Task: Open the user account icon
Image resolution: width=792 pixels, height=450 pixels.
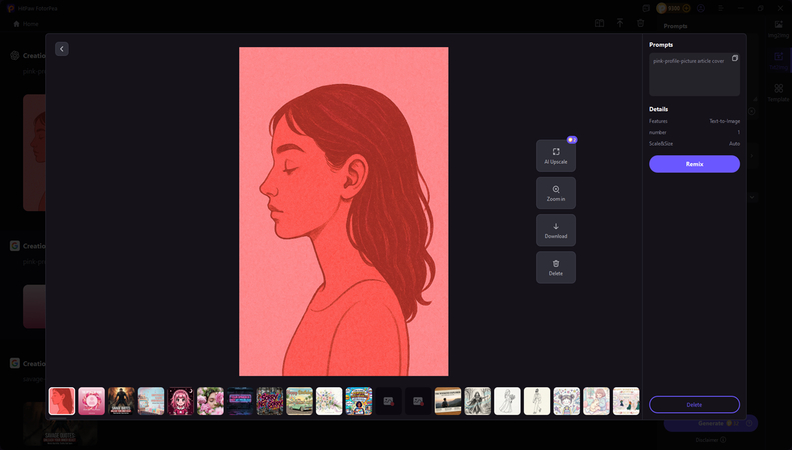Action: pyautogui.click(x=702, y=8)
